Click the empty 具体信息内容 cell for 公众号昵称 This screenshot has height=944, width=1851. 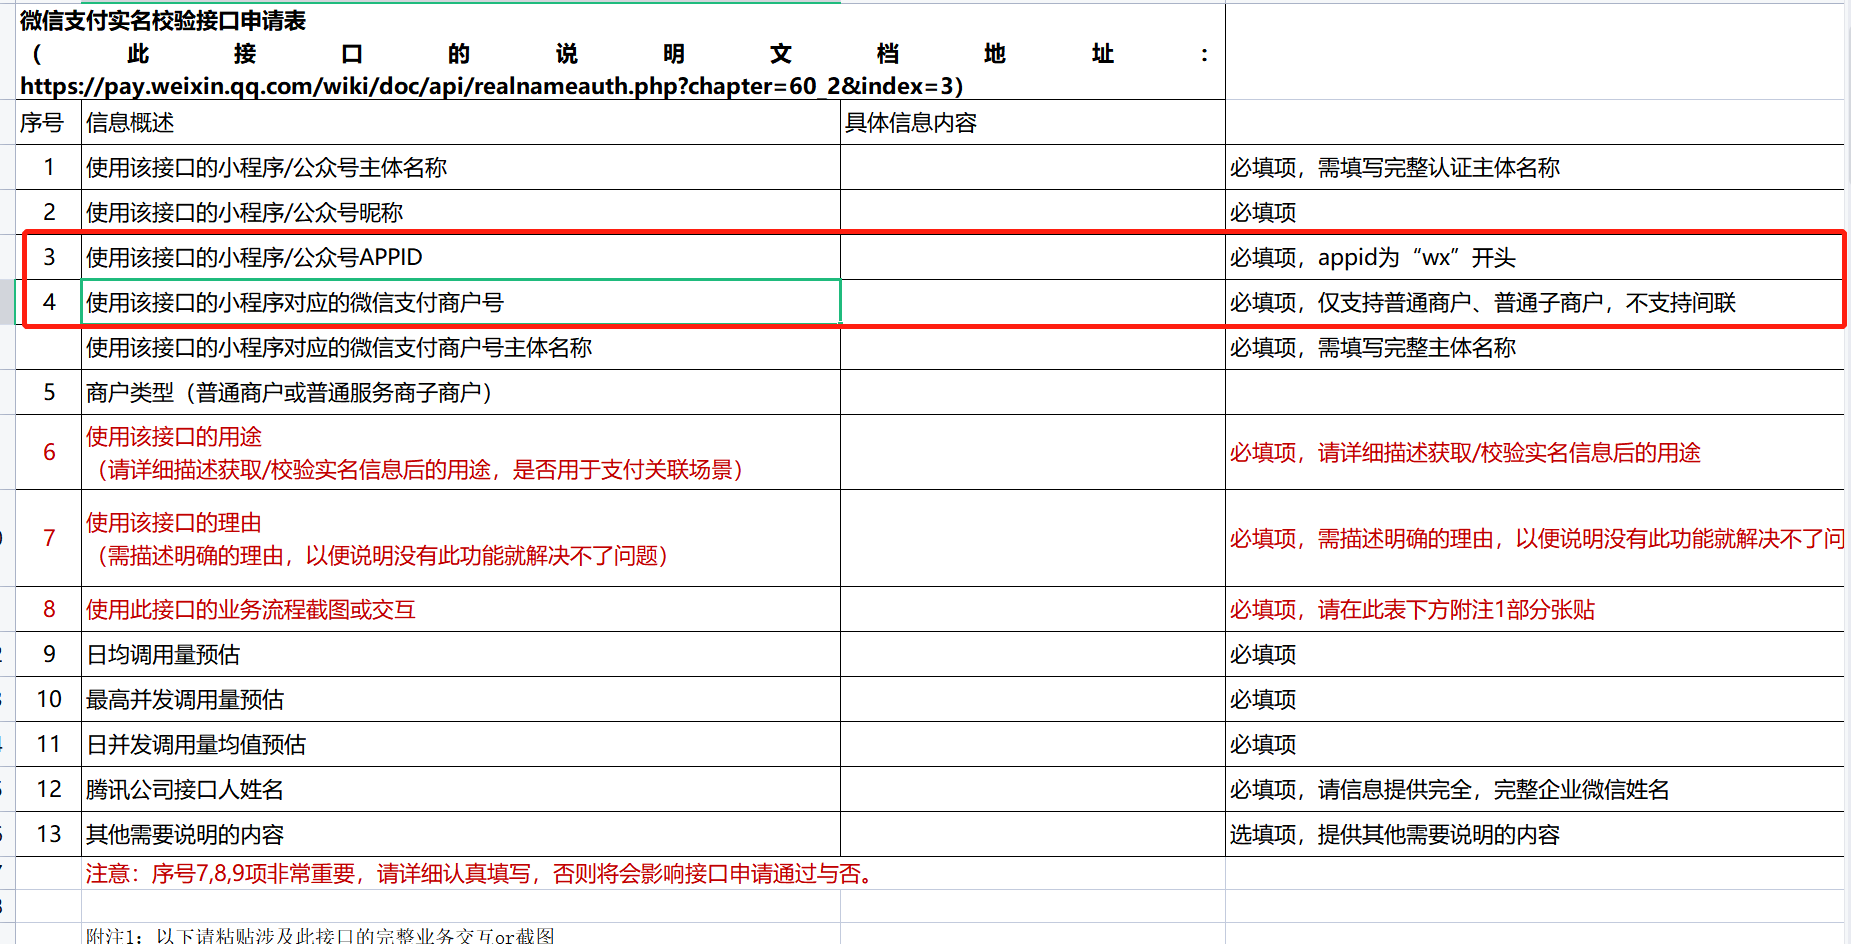pos(1032,213)
